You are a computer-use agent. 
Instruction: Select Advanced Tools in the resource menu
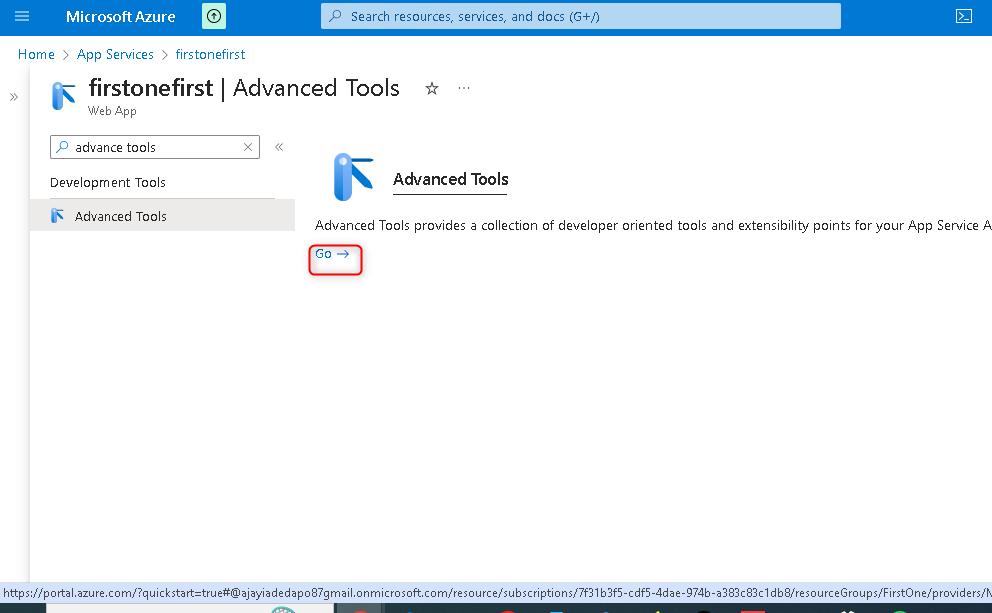(162, 216)
